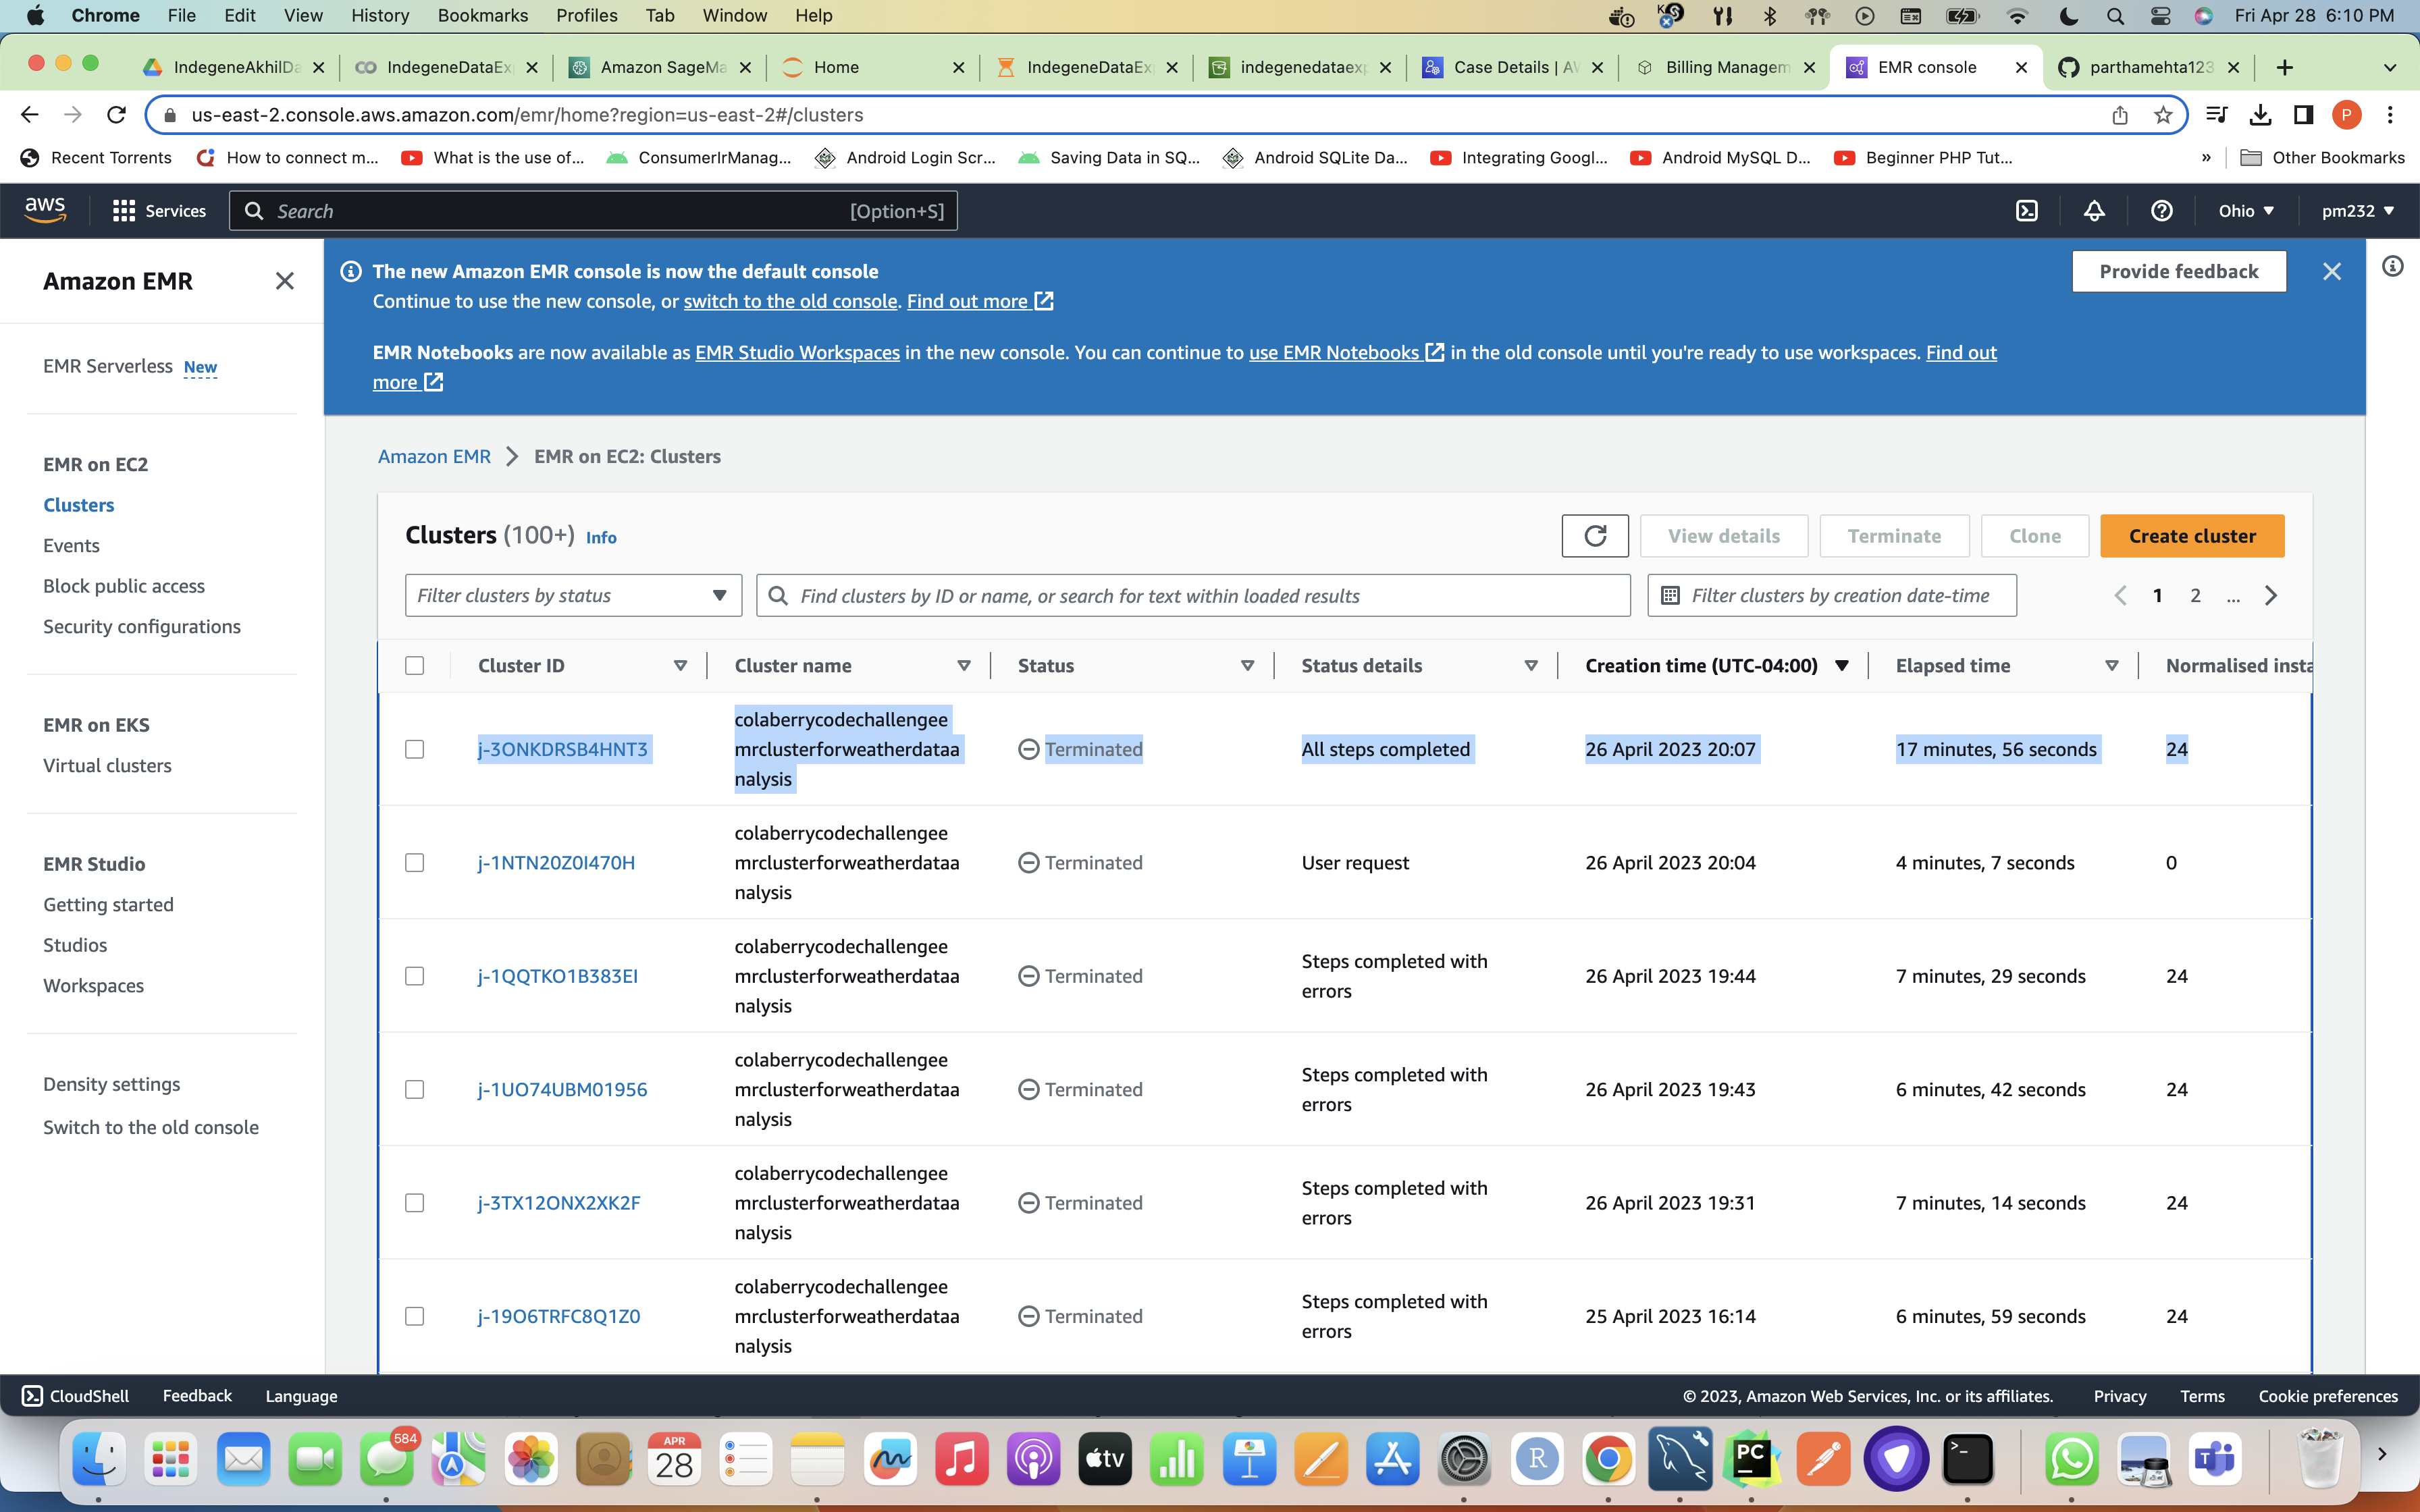Viewport: 2420px width, 1512px height.
Task: Select checkbox for cluster j-3ONKDRSB4HNT3
Action: [x=414, y=750]
